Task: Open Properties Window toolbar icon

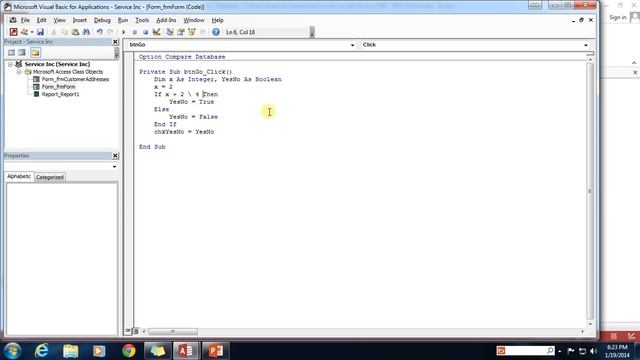Action: click(180, 32)
